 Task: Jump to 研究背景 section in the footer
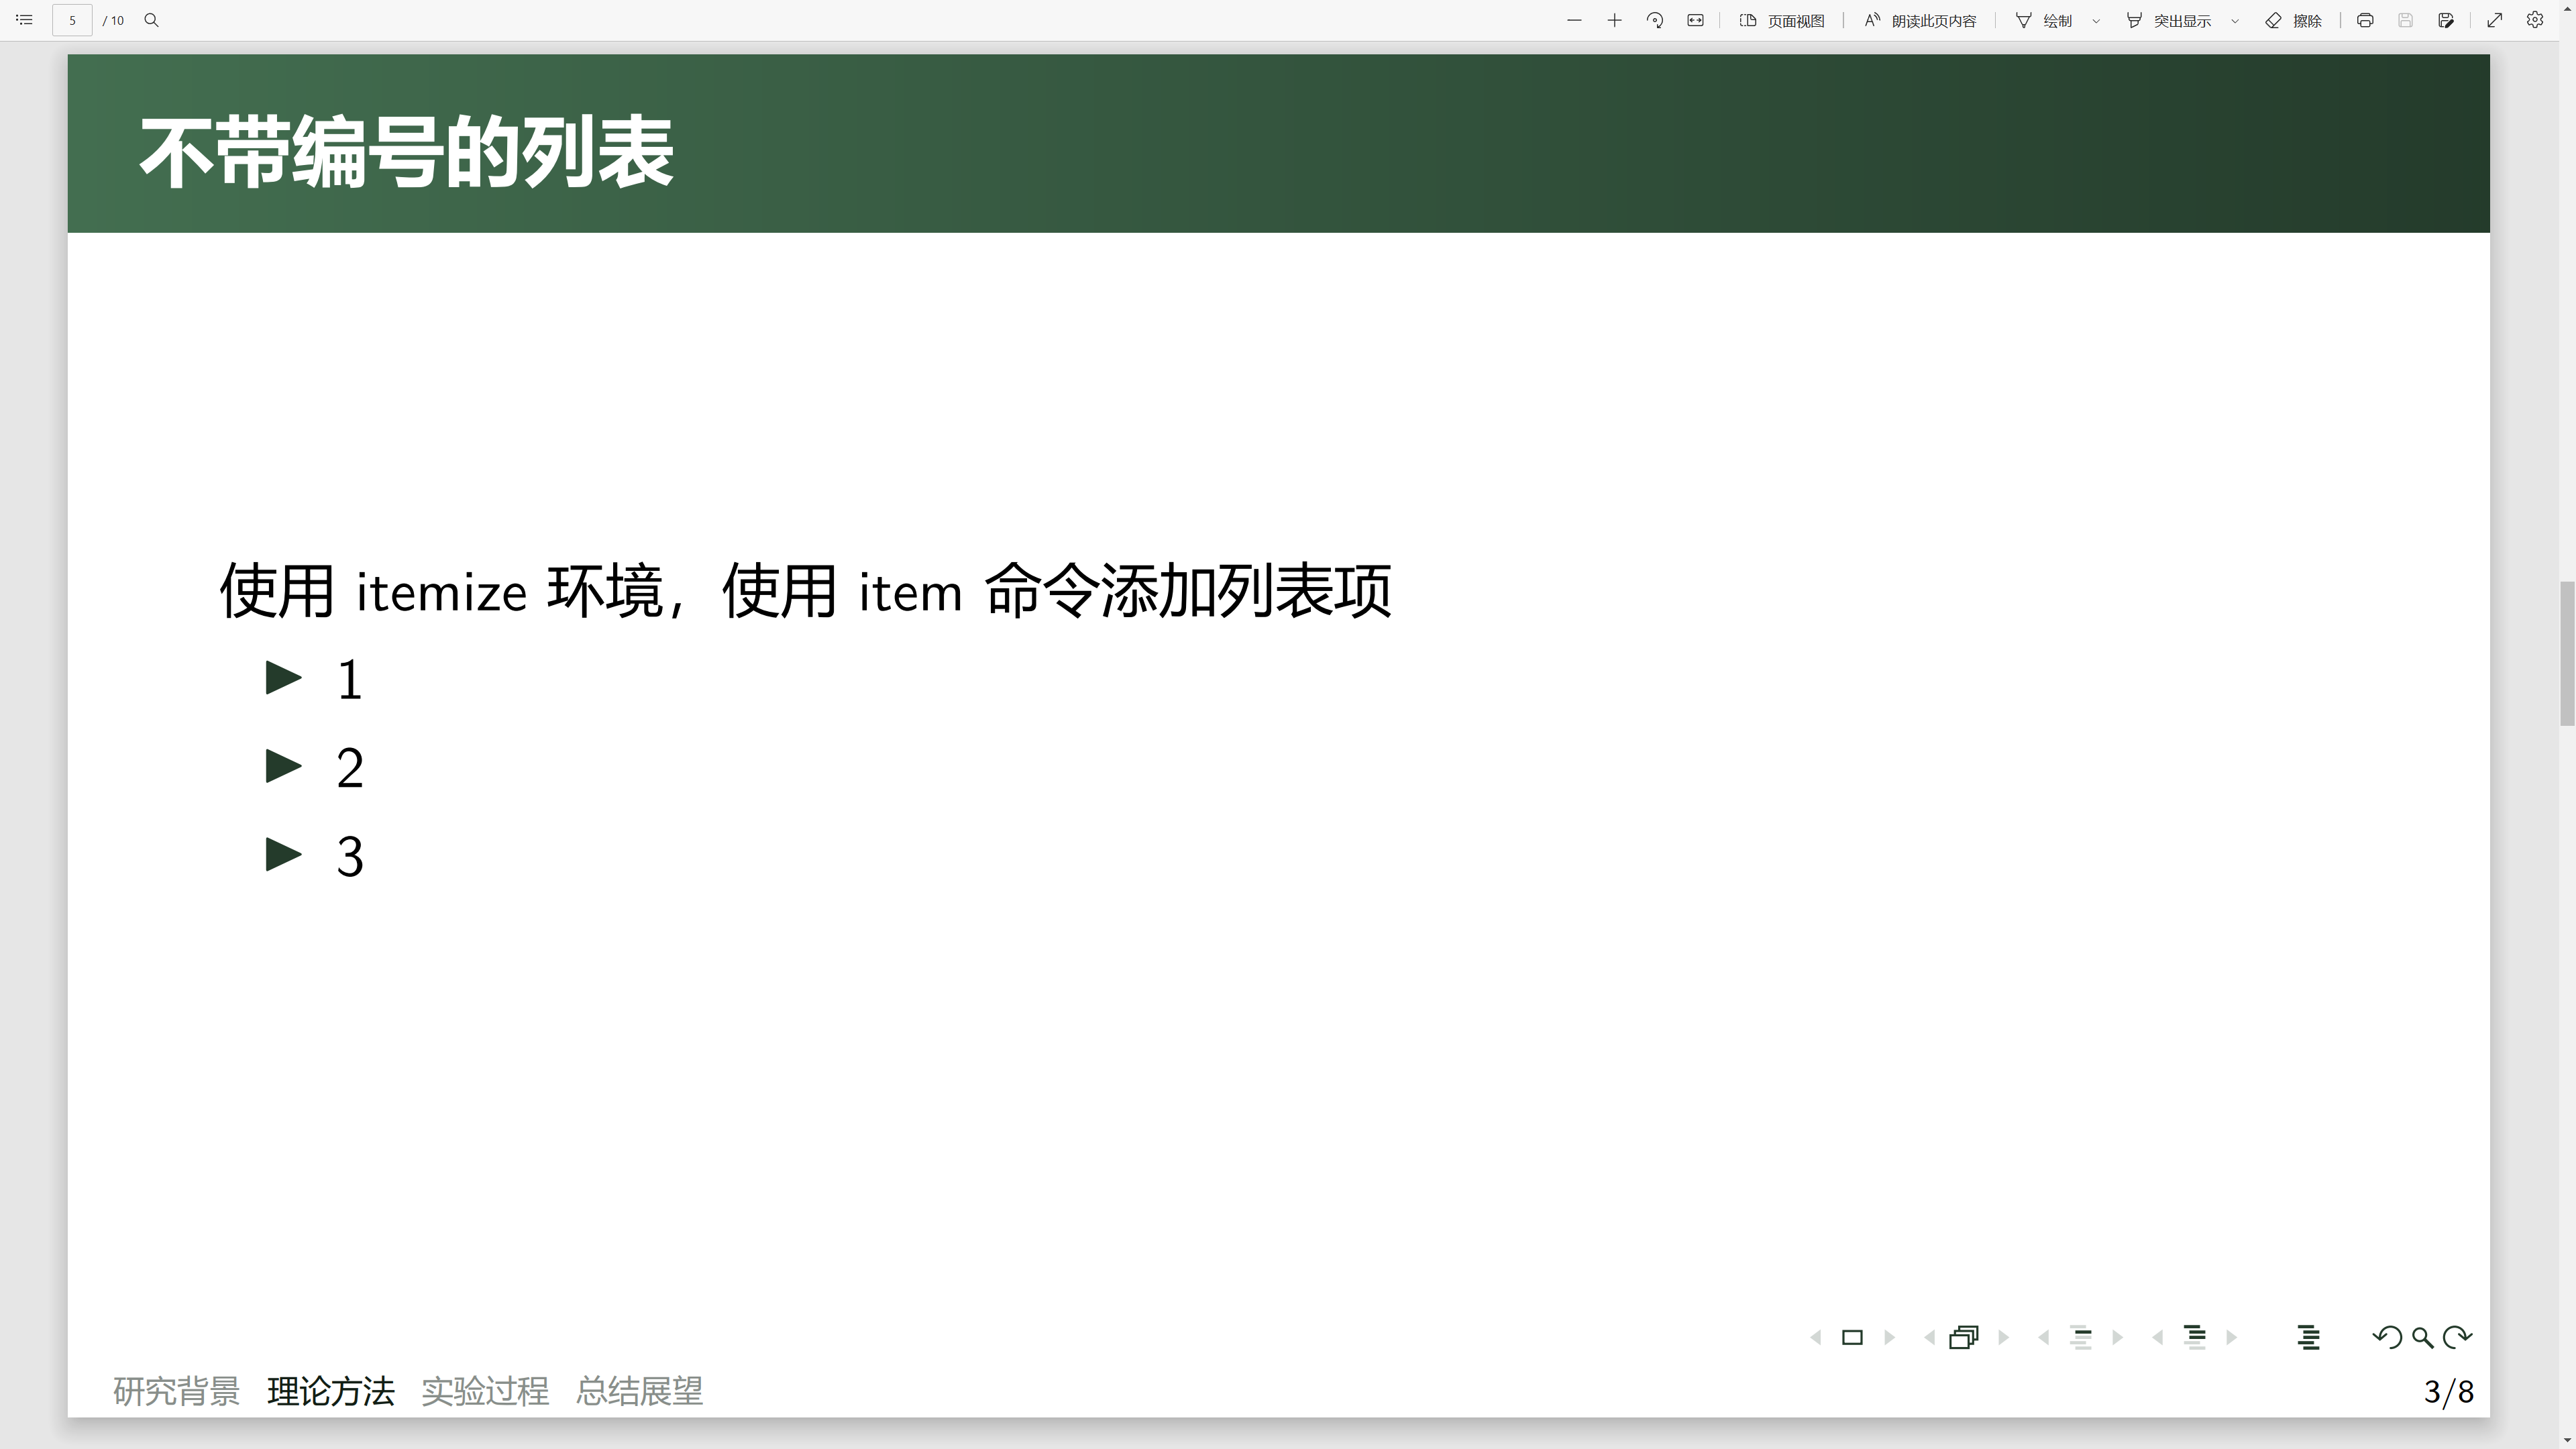point(176,1391)
